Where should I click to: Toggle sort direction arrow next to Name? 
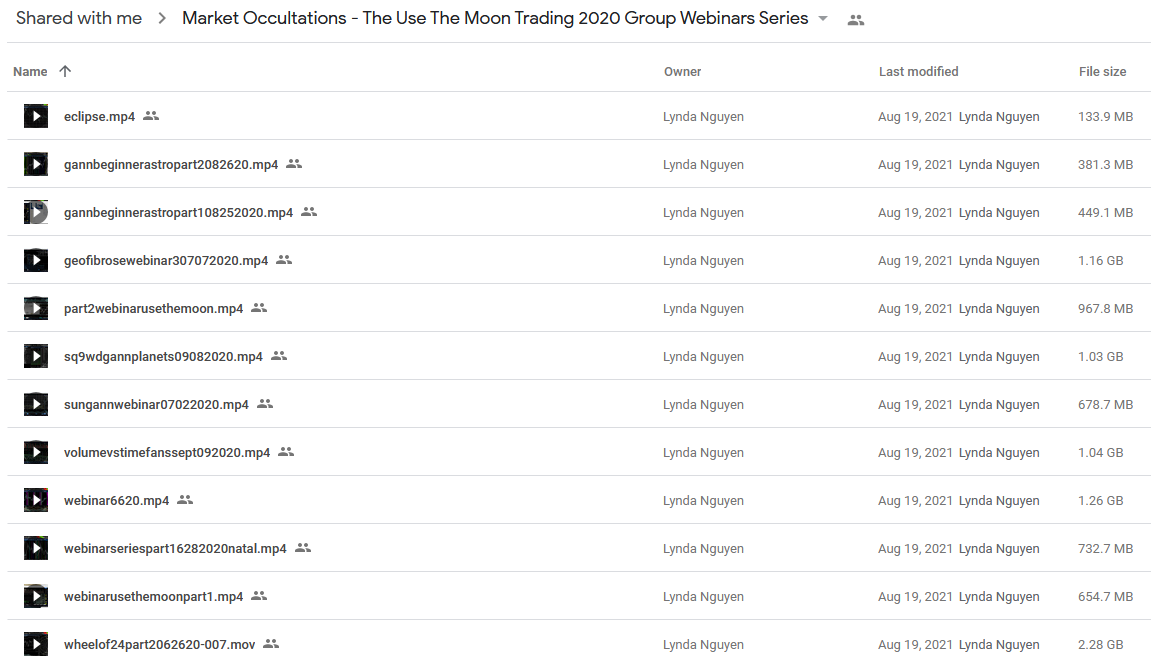click(x=65, y=71)
